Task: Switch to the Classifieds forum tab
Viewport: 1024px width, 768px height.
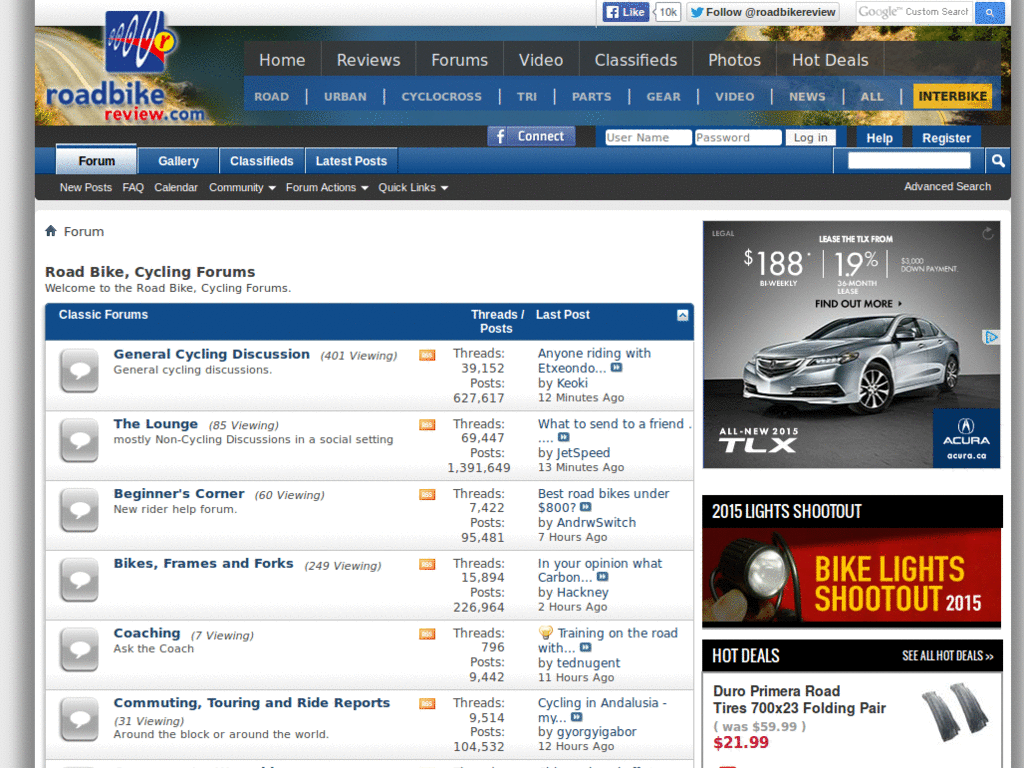Action: (262, 161)
